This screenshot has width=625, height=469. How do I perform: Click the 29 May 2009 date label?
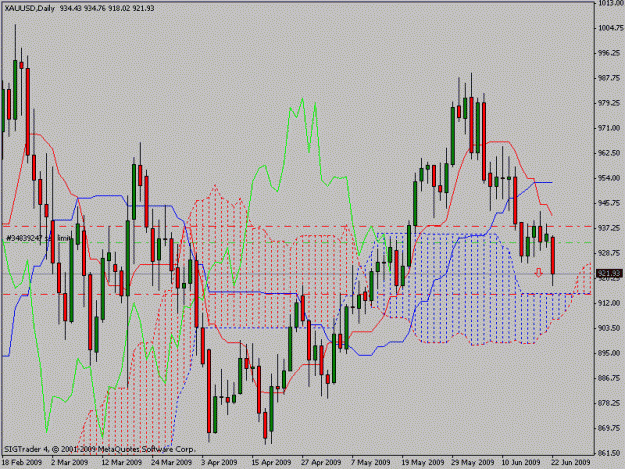tap(473, 462)
